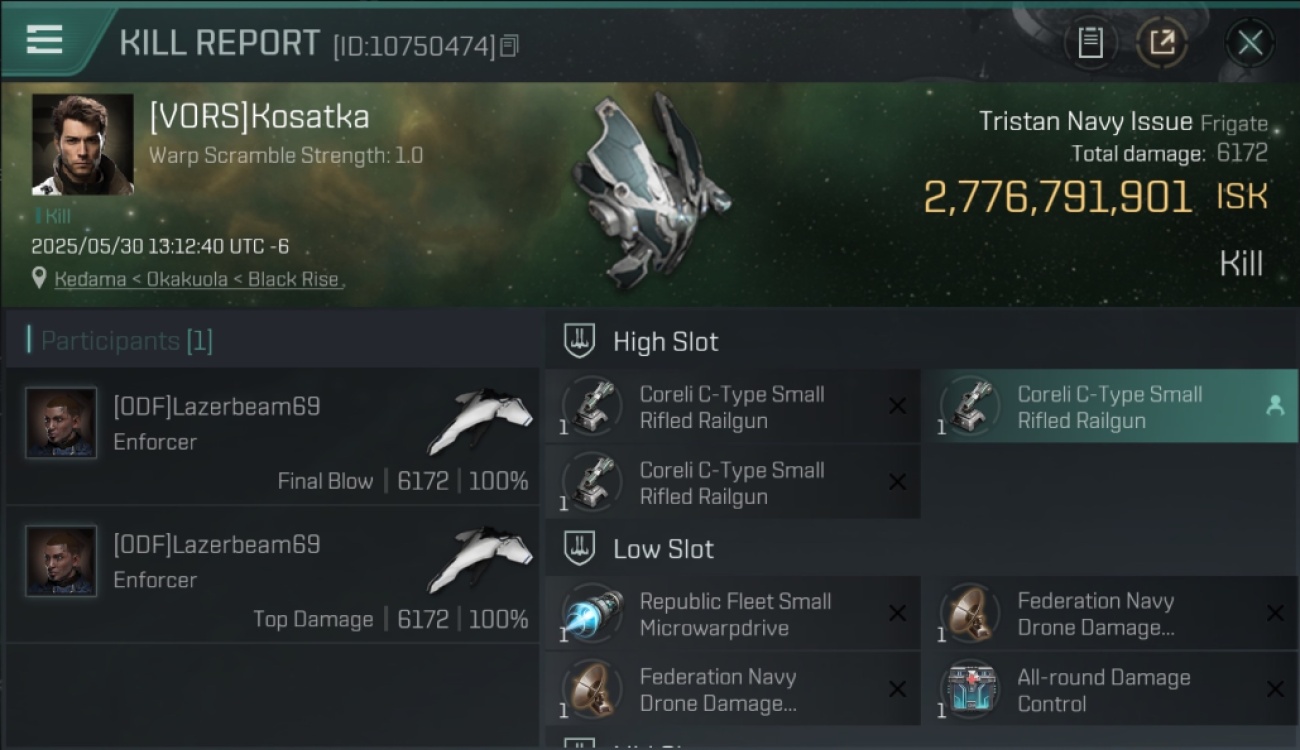Select All-round Damage Control module
Screen dimensions: 1300x750
pos(1110,690)
